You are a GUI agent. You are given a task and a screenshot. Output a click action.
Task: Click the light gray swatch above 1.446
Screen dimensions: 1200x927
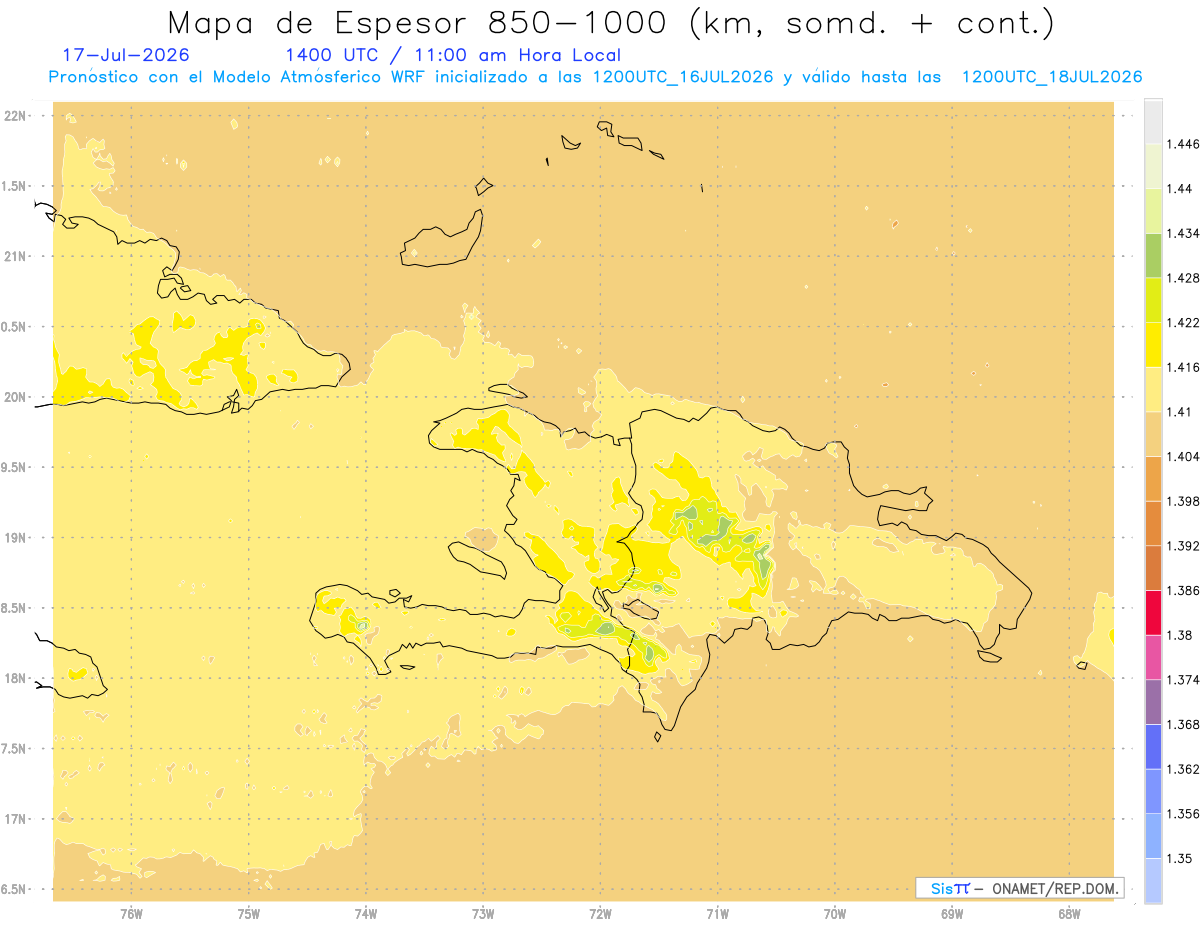(1153, 121)
